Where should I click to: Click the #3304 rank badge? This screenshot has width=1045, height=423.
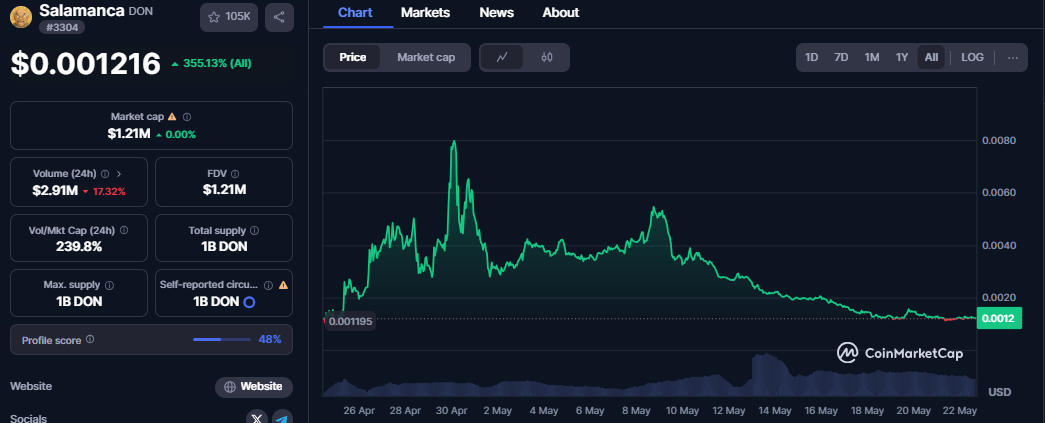[x=62, y=27]
